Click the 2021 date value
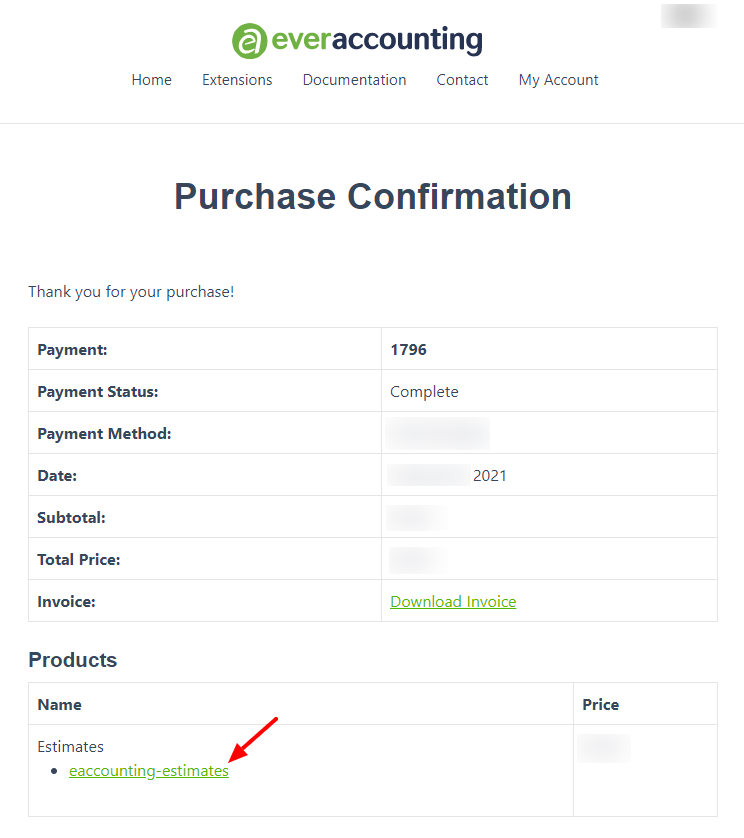744x838 pixels. point(490,476)
